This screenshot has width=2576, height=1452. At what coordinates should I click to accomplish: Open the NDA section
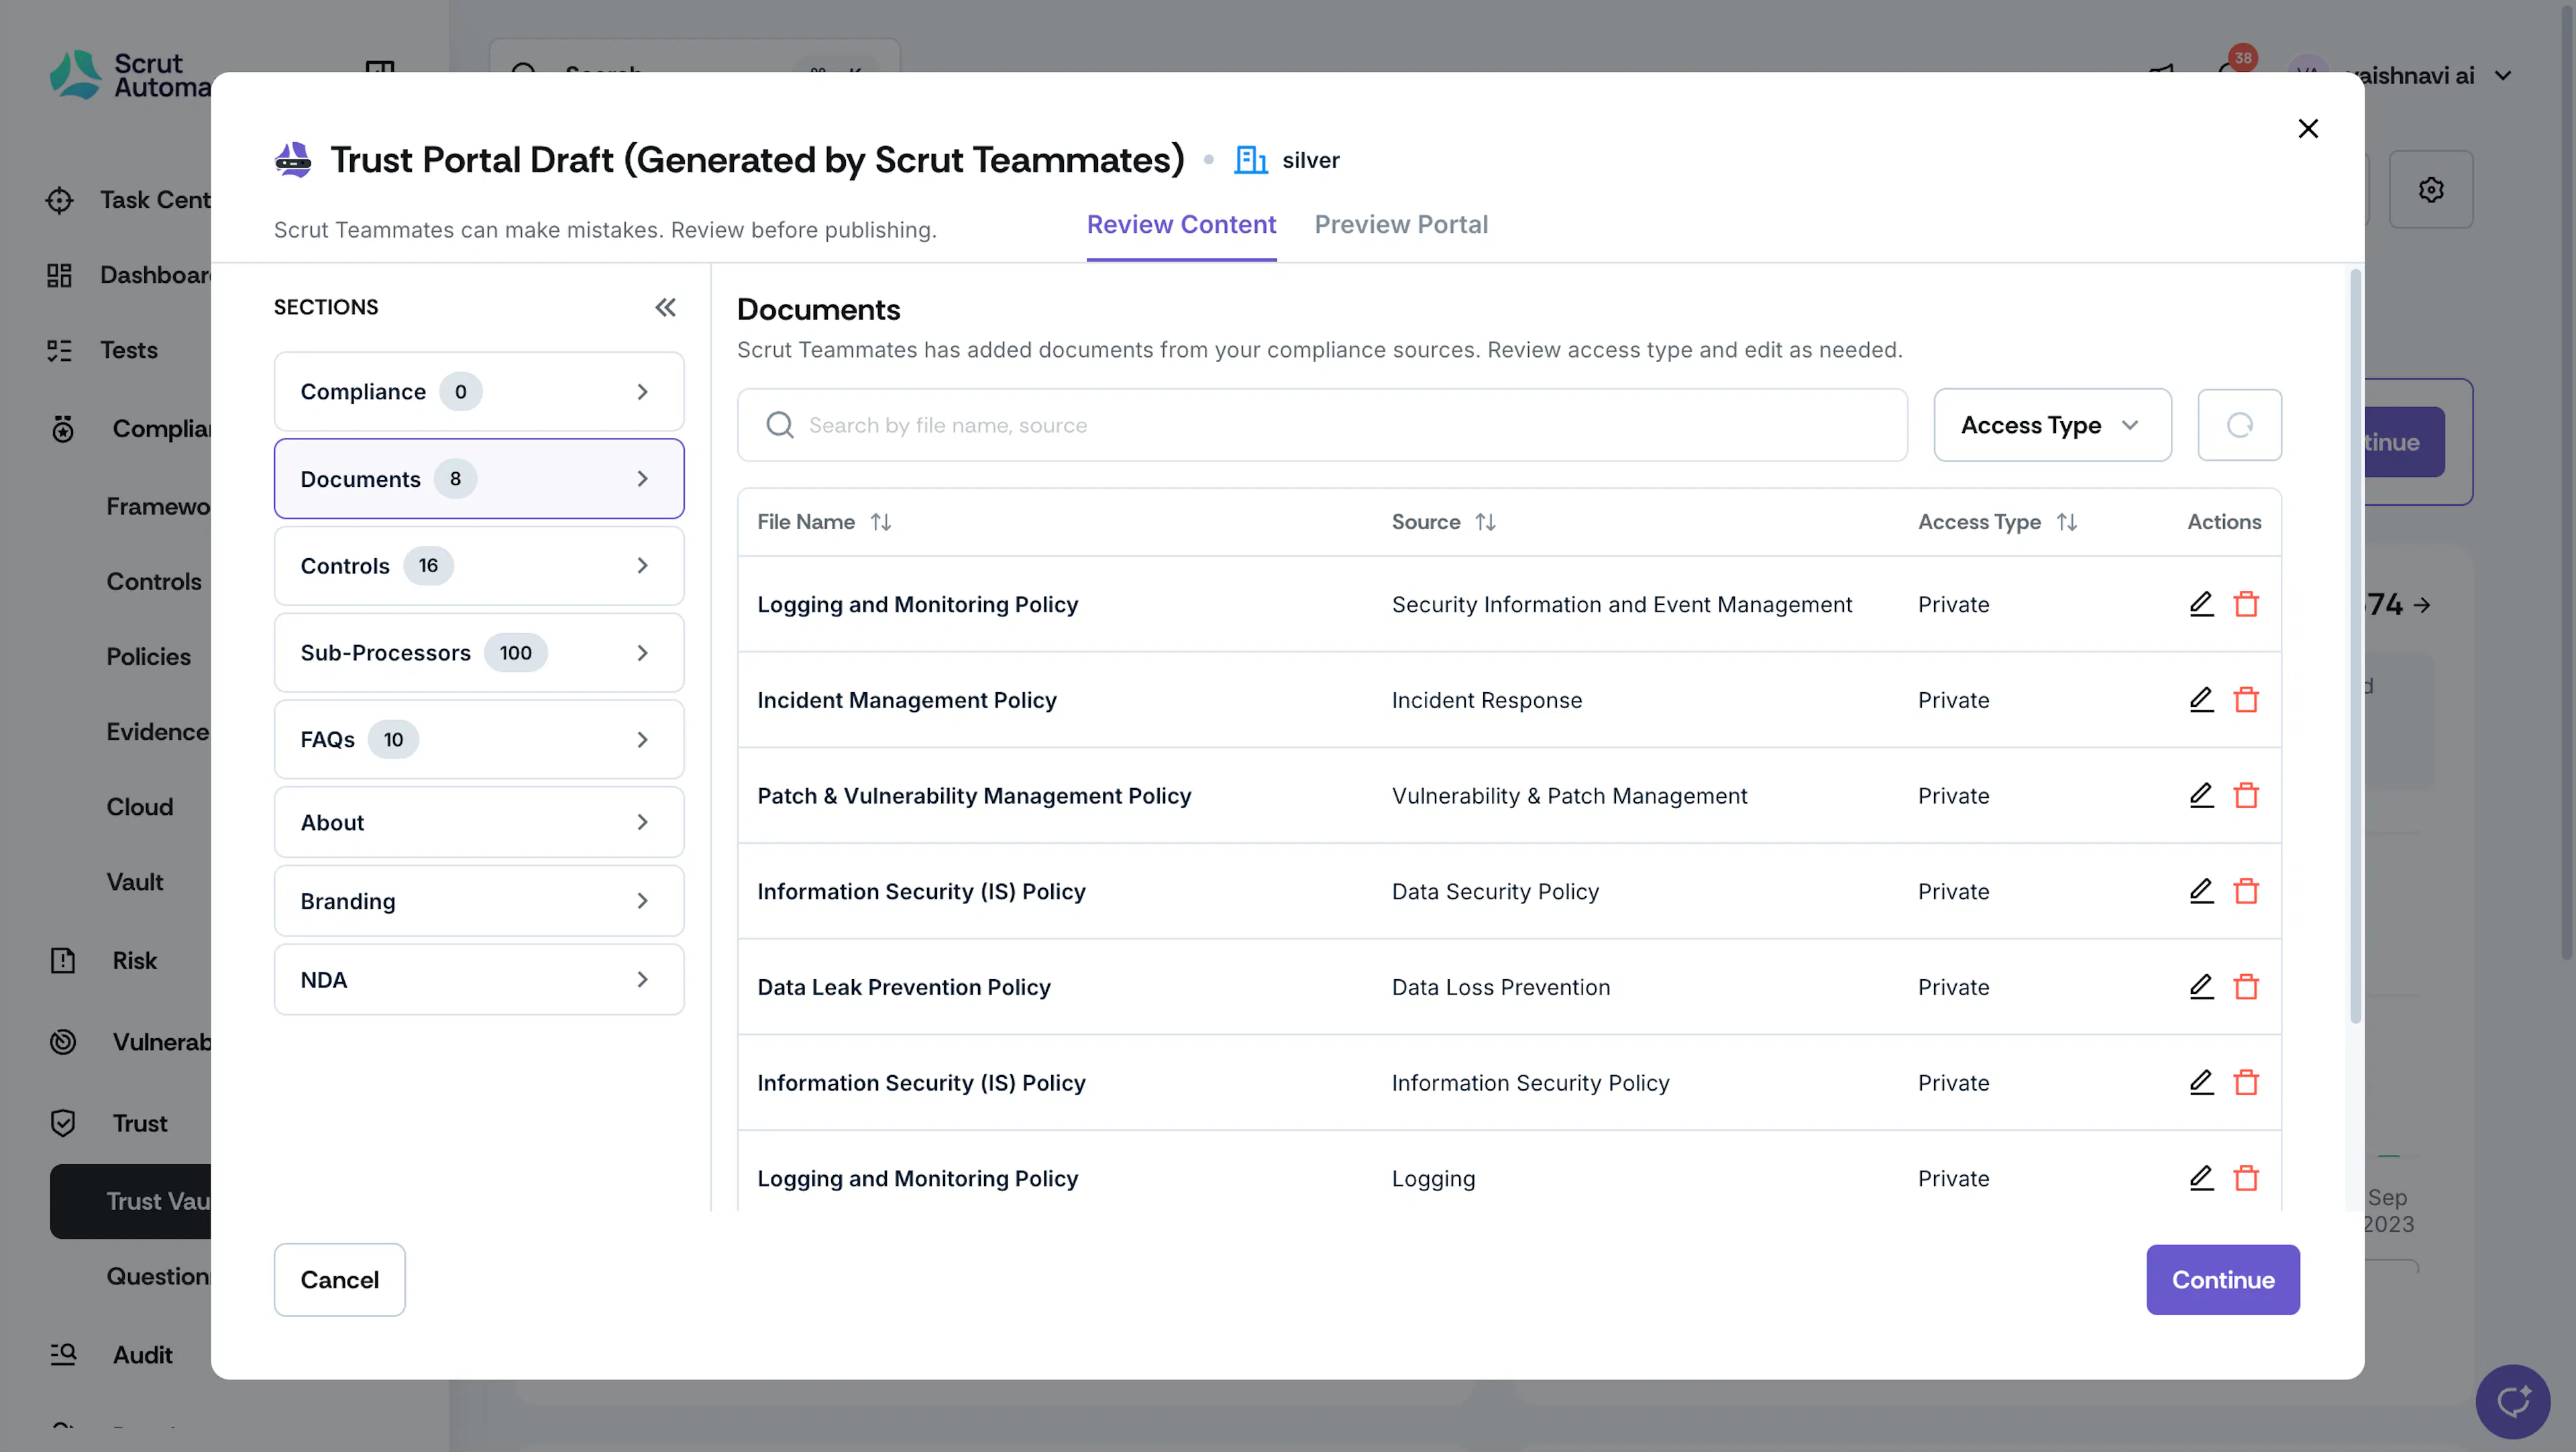coord(479,980)
